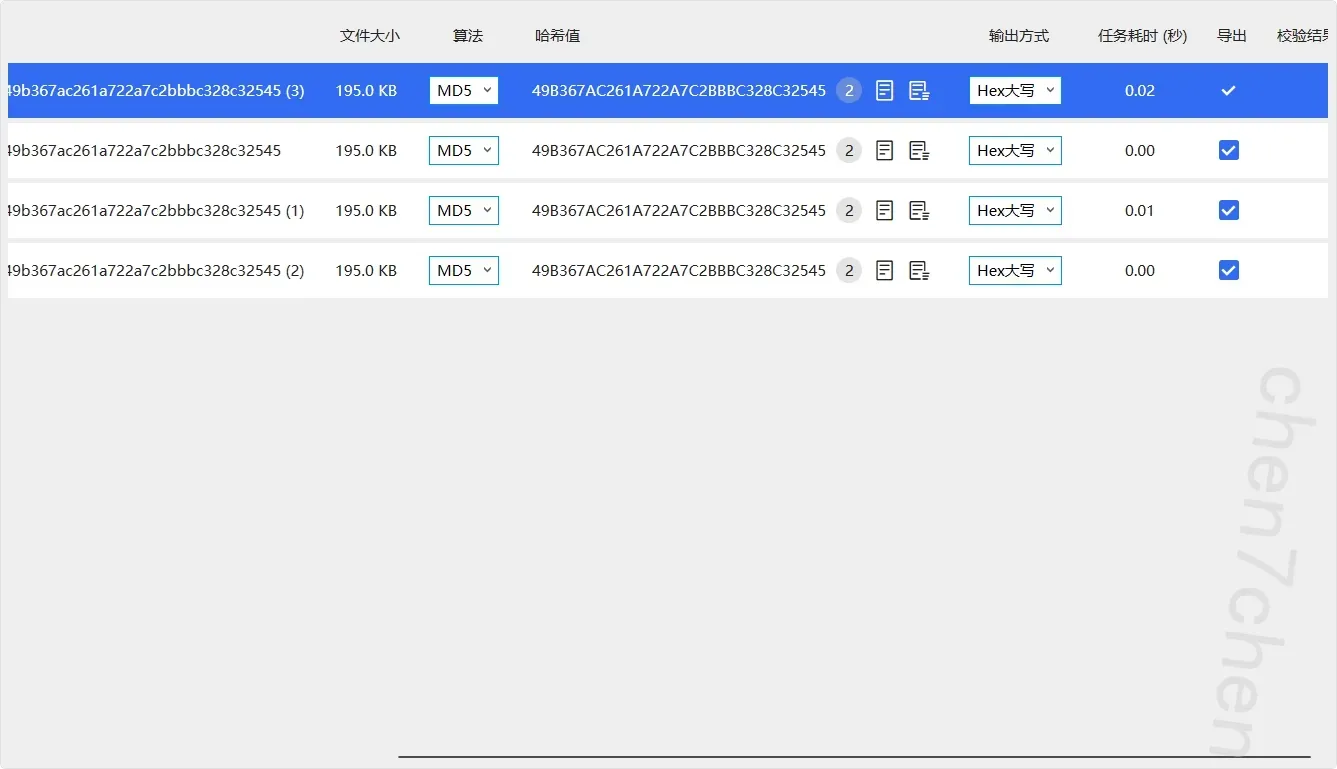This screenshot has height=769, width=1337.
Task: Uncheck the export checkbox in the second row
Action: 1229,151
